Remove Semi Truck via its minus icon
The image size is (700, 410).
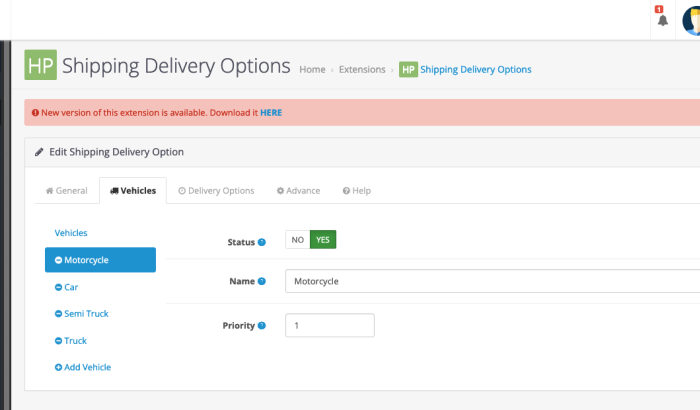58,314
